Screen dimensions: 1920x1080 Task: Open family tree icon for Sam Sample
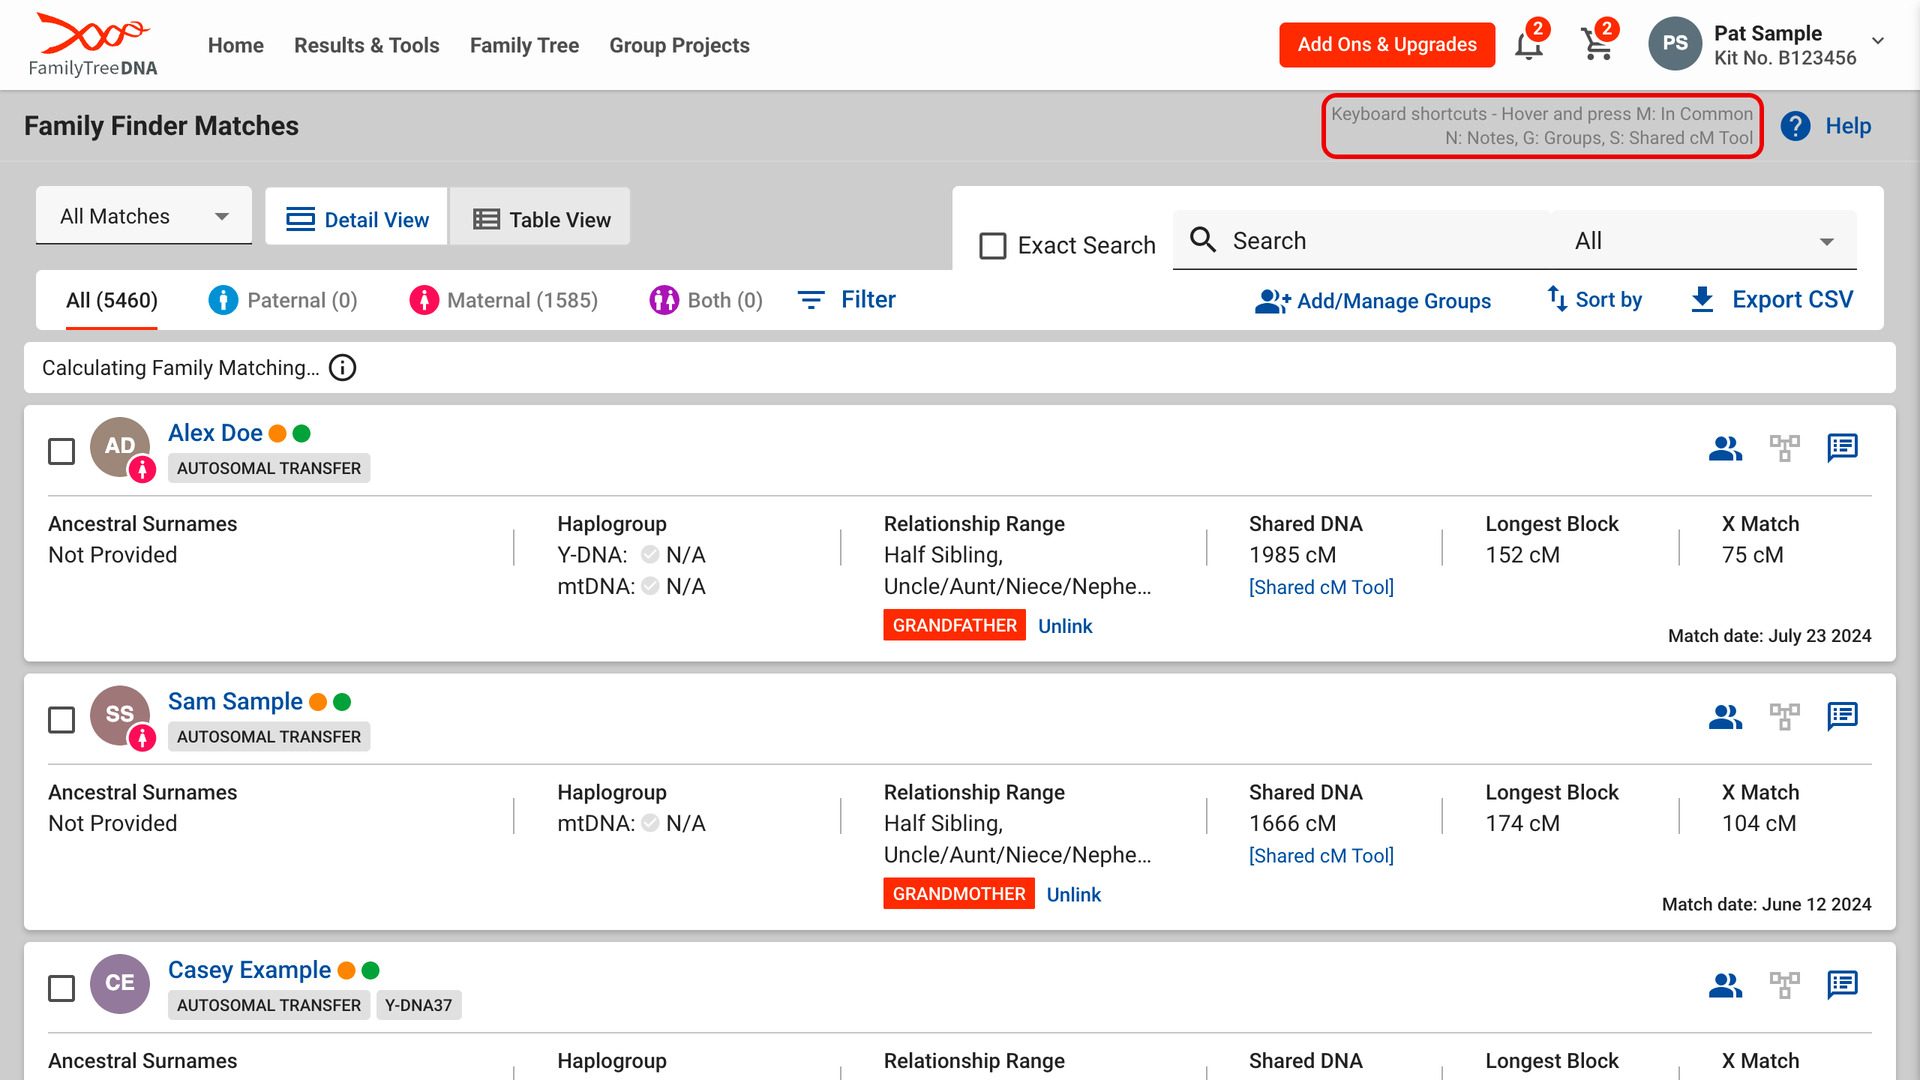click(x=1784, y=717)
